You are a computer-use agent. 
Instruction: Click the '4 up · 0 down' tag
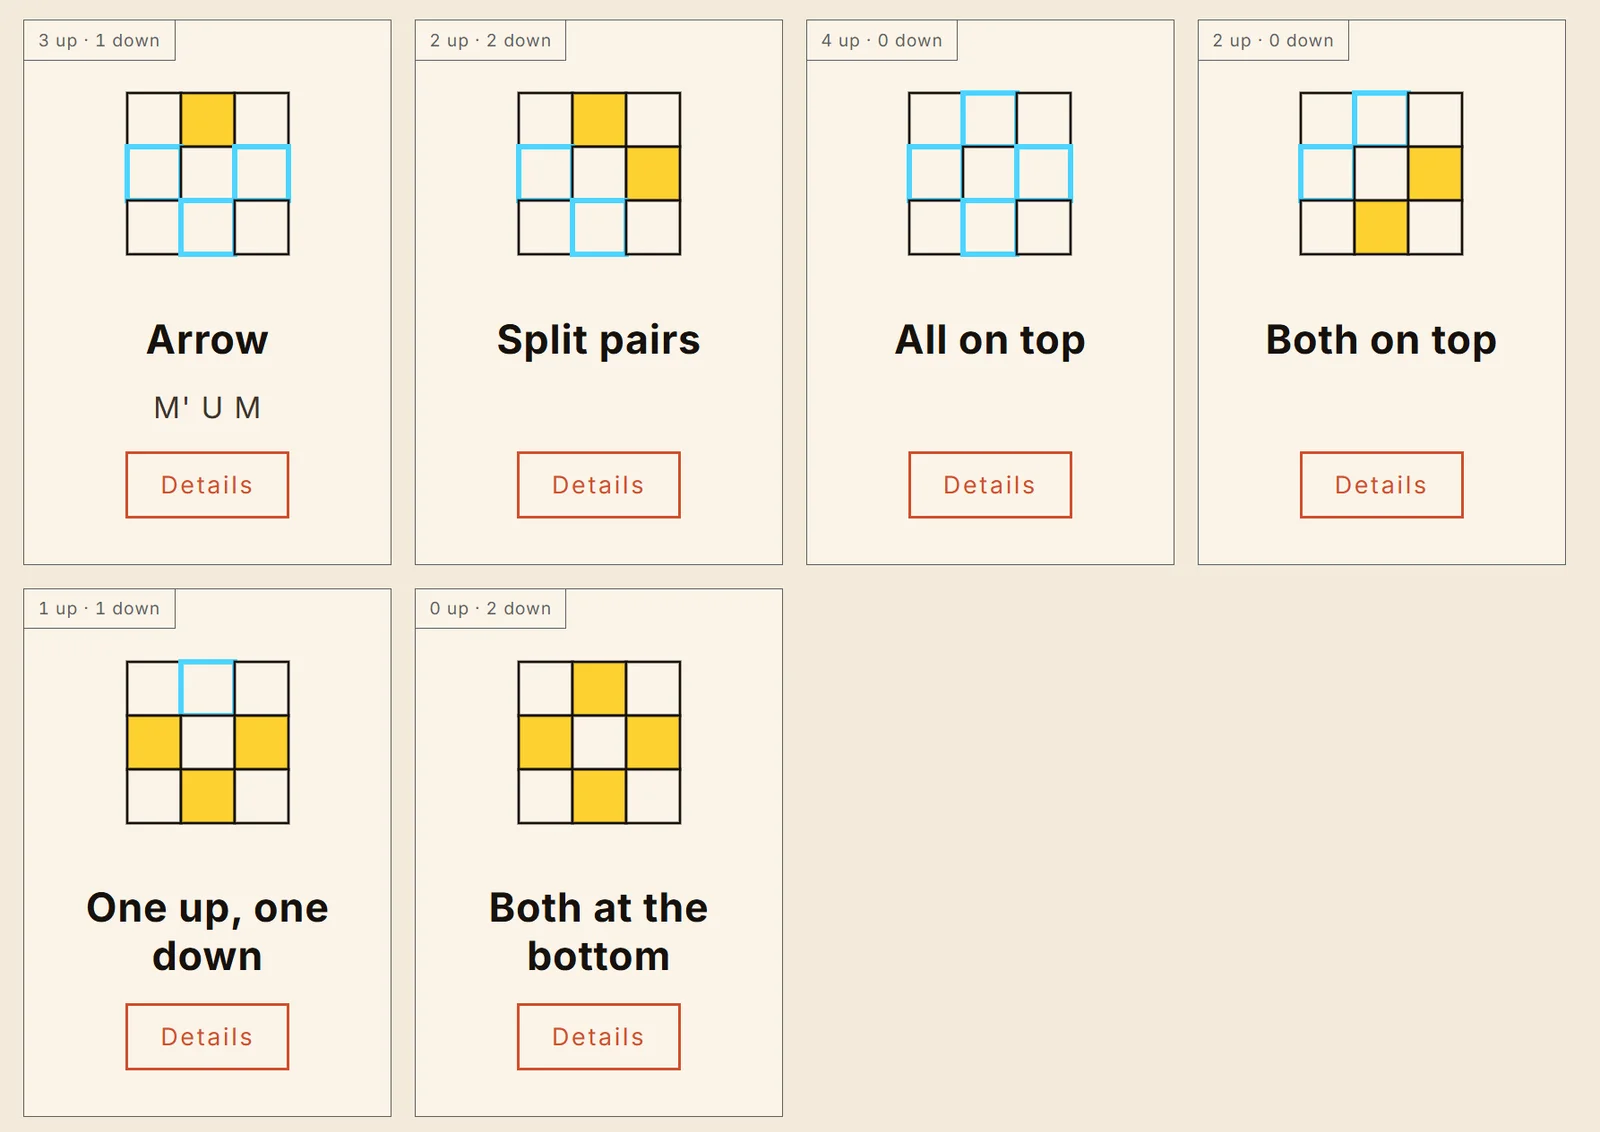[x=881, y=40]
